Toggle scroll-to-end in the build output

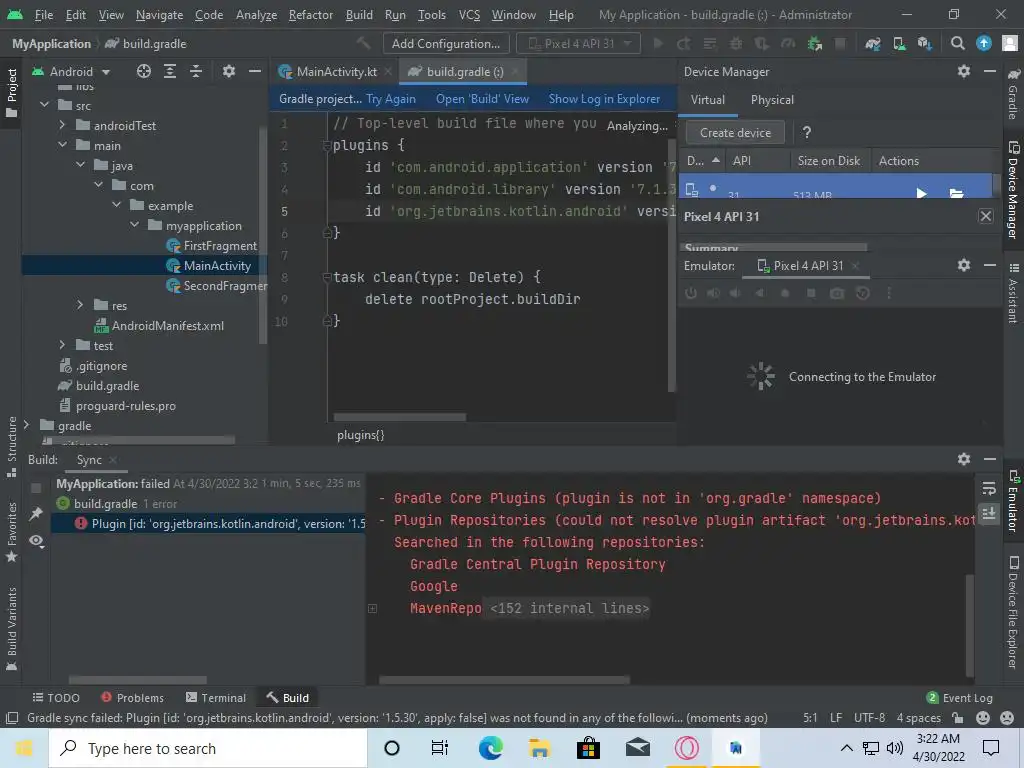click(x=989, y=514)
